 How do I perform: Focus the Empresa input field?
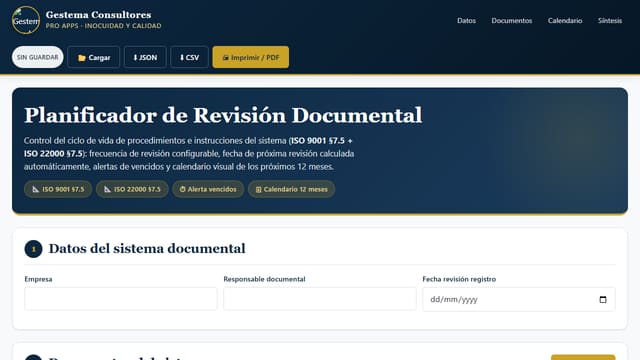tap(121, 299)
